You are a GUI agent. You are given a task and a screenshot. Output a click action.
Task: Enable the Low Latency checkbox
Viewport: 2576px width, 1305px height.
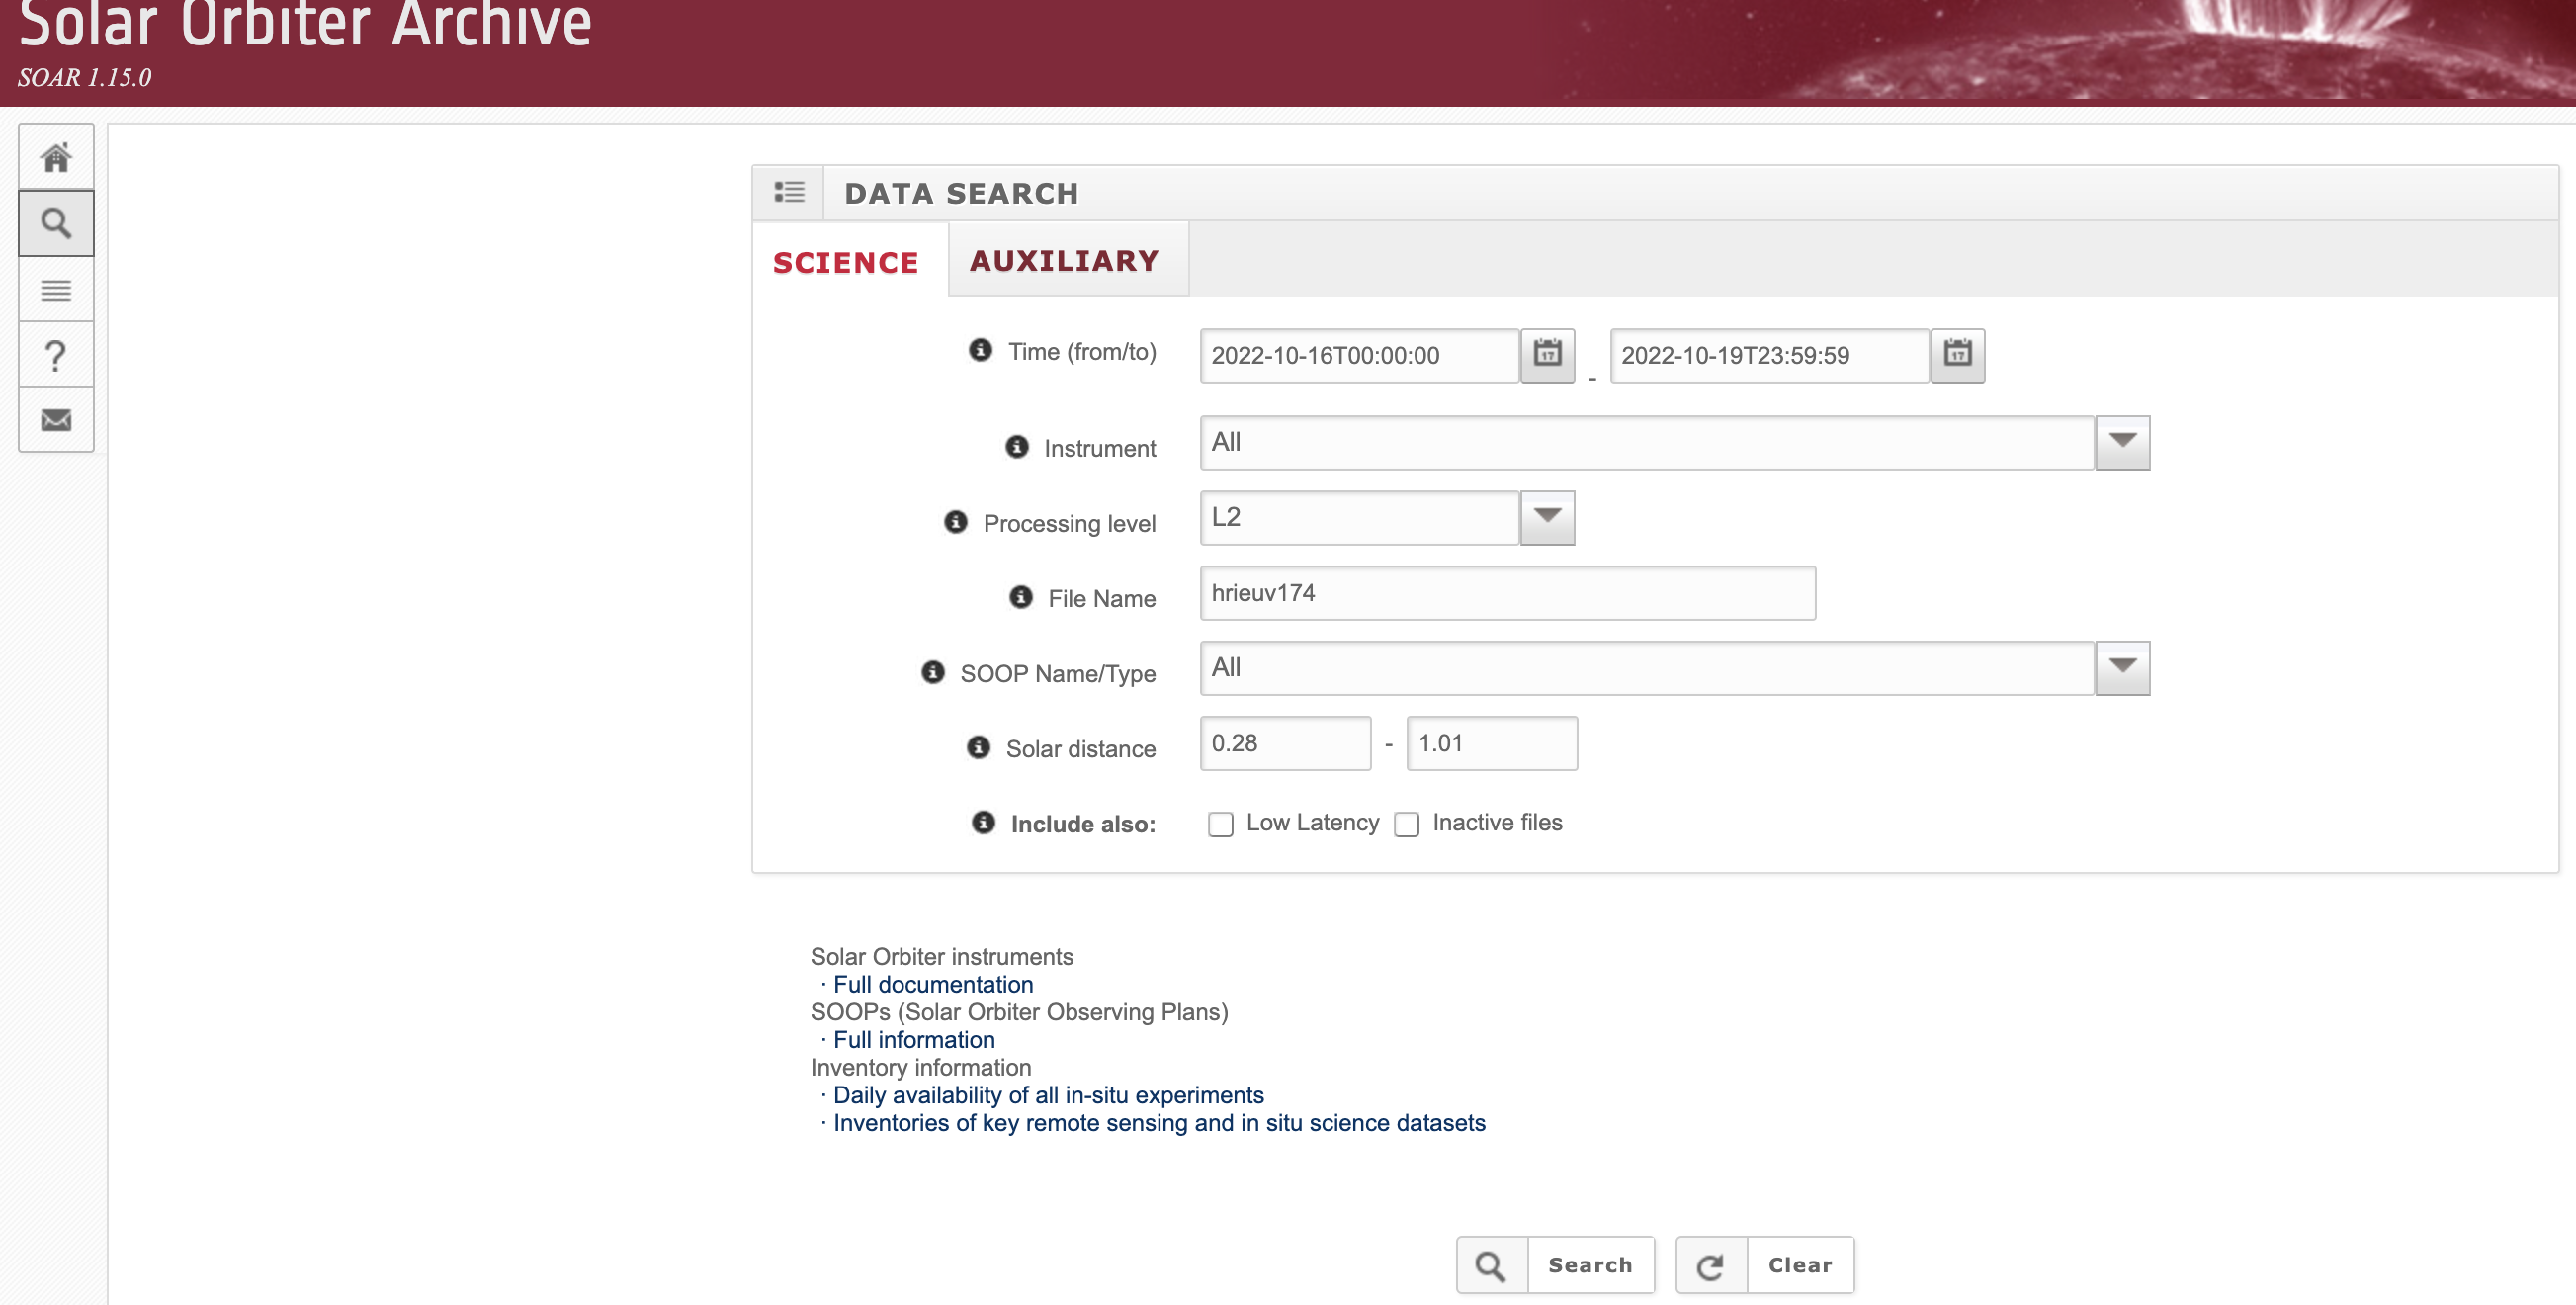click(1220, 824)
